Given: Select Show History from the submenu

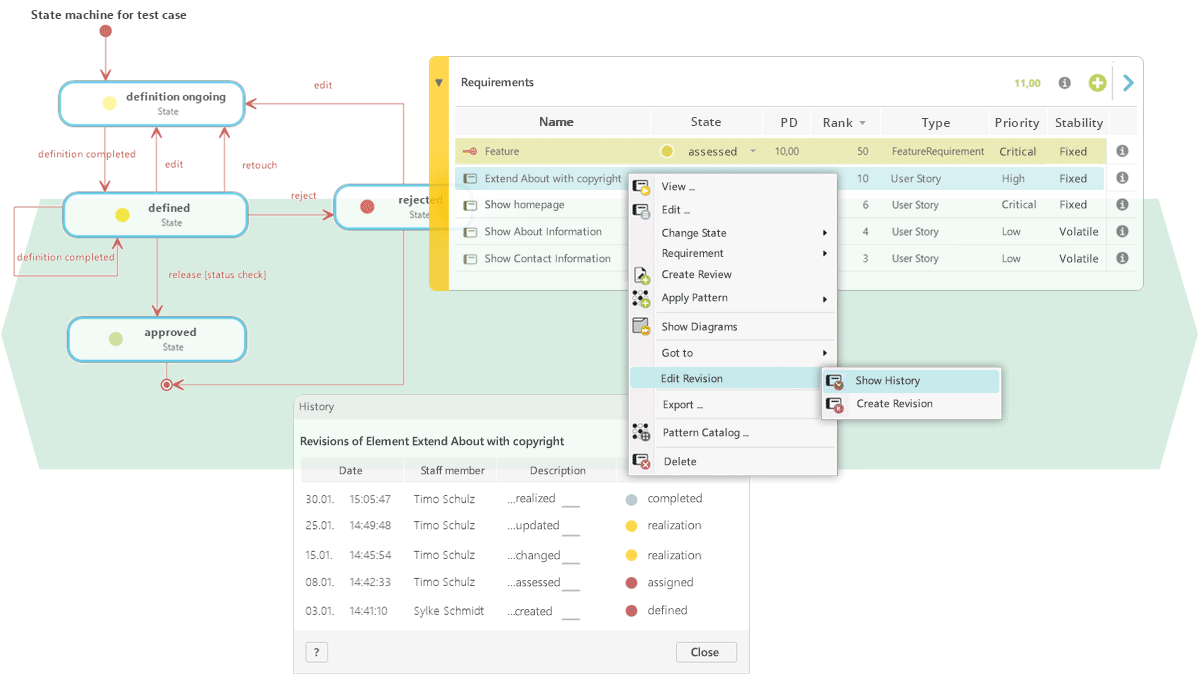Looking at the screenshot, I should [x=887, y=381].
